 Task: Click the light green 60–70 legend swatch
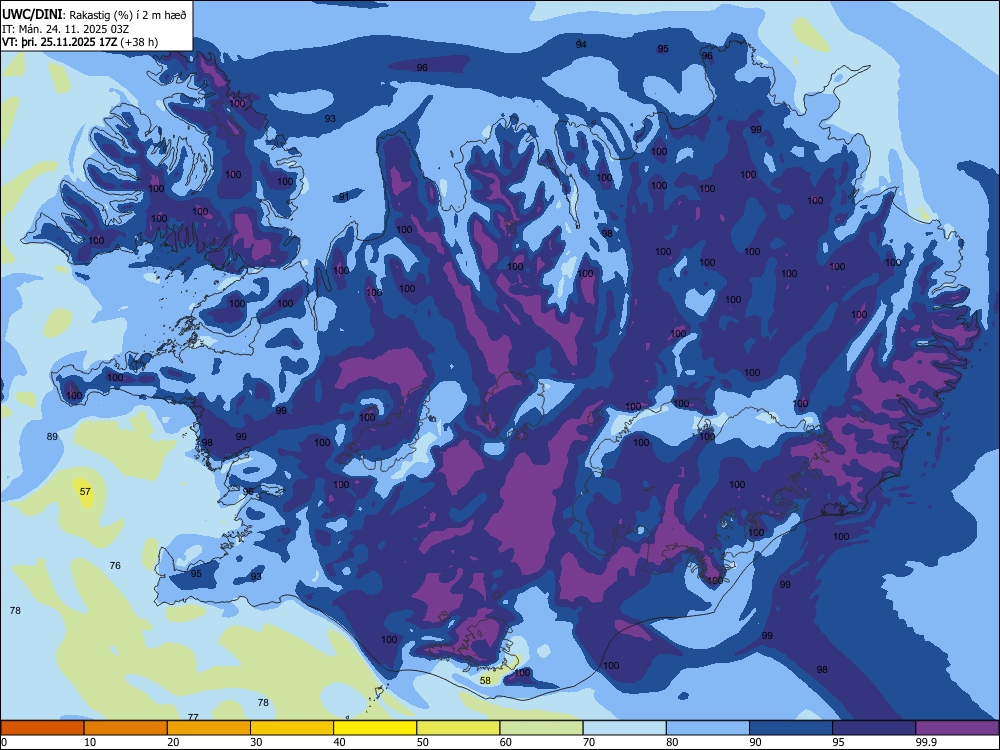coord(541,728)
